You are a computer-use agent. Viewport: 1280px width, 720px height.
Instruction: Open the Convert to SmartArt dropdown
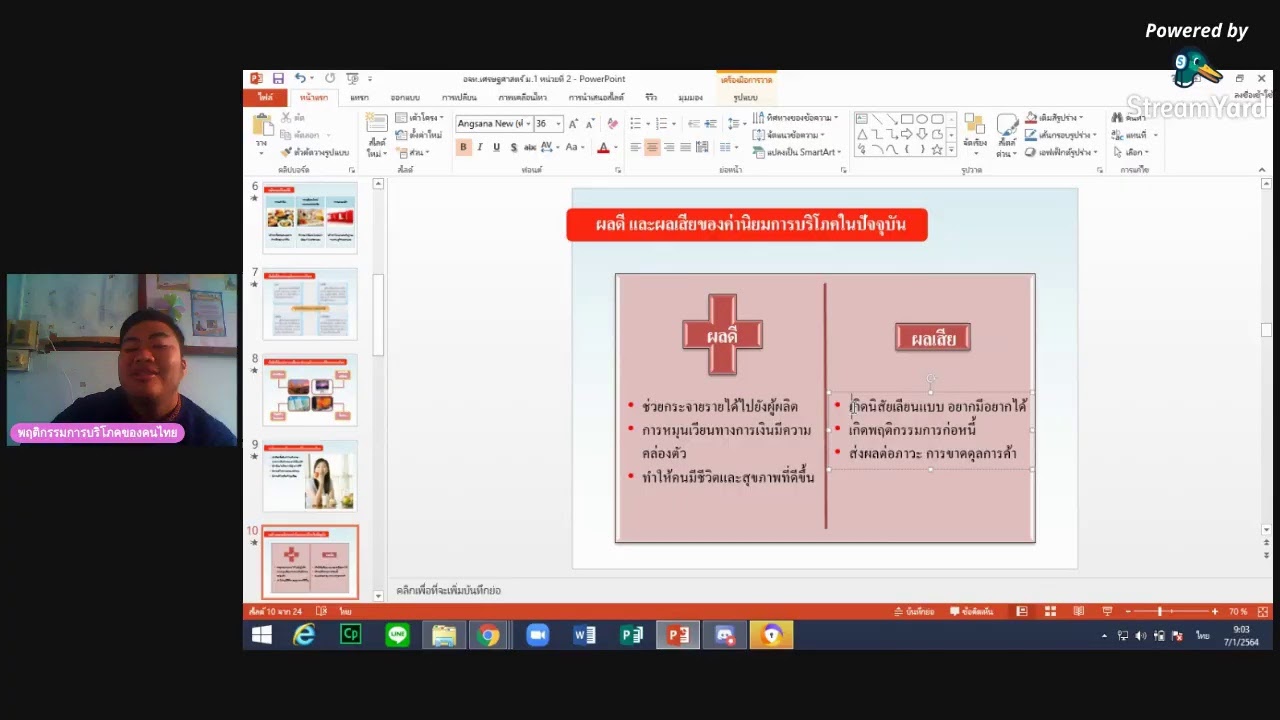click(796, 152)
